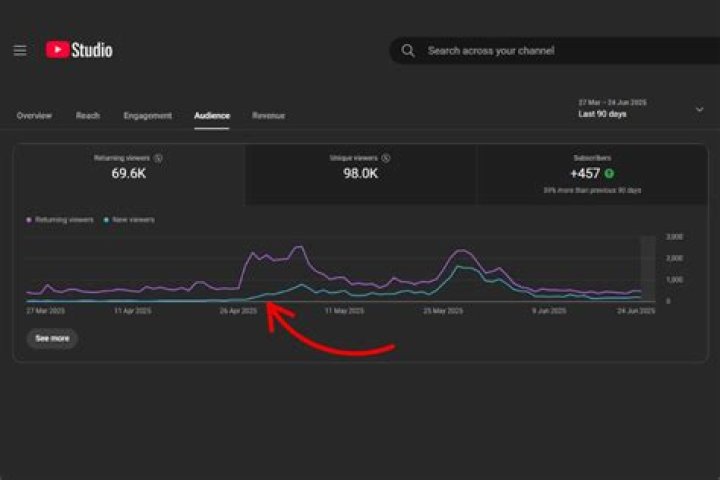
Task: Click the 26 Apr 2025 axis label
Action: point(238,311)
